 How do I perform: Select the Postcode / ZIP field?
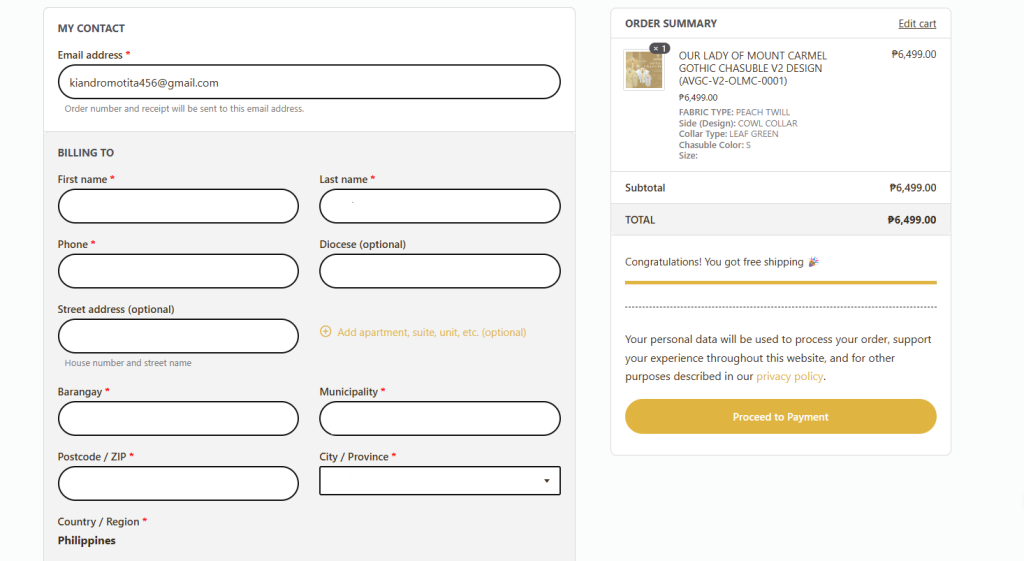coord(178,483)
